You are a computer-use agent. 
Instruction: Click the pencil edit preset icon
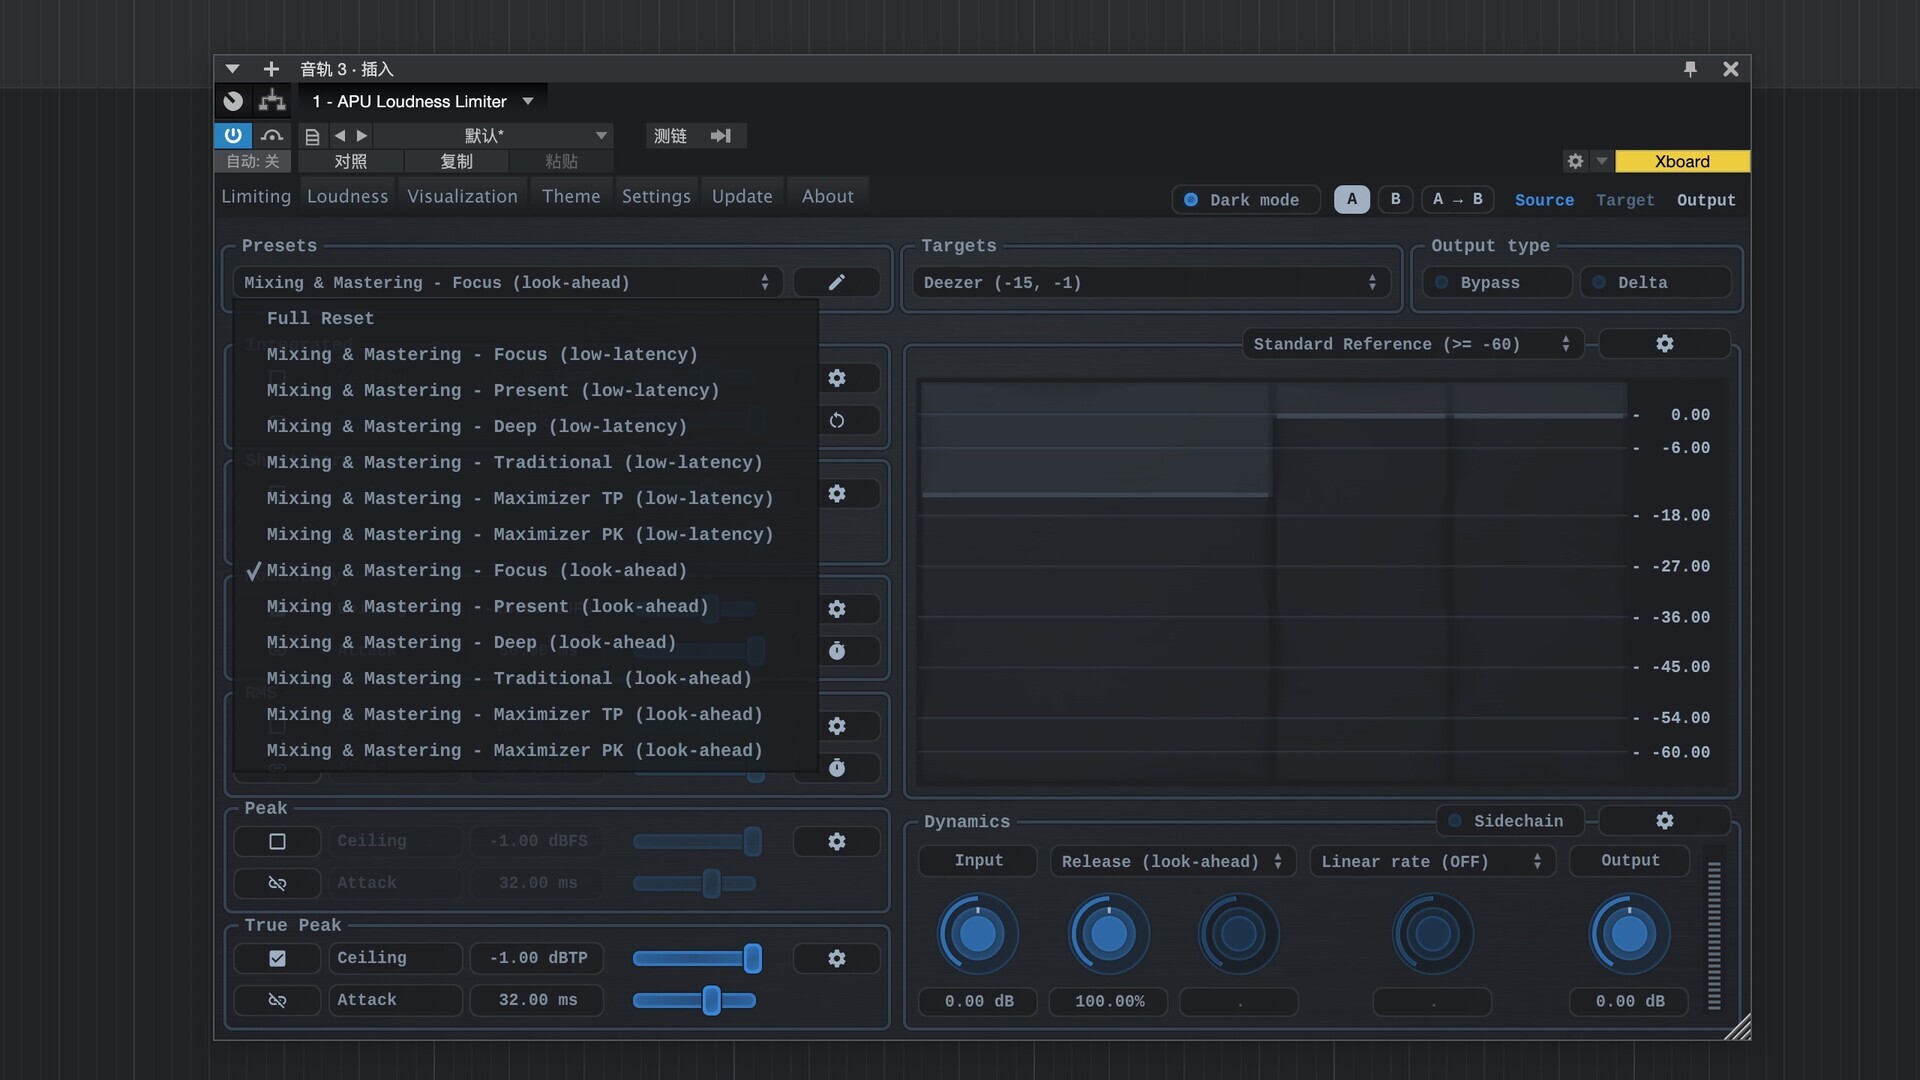point(837,282)
